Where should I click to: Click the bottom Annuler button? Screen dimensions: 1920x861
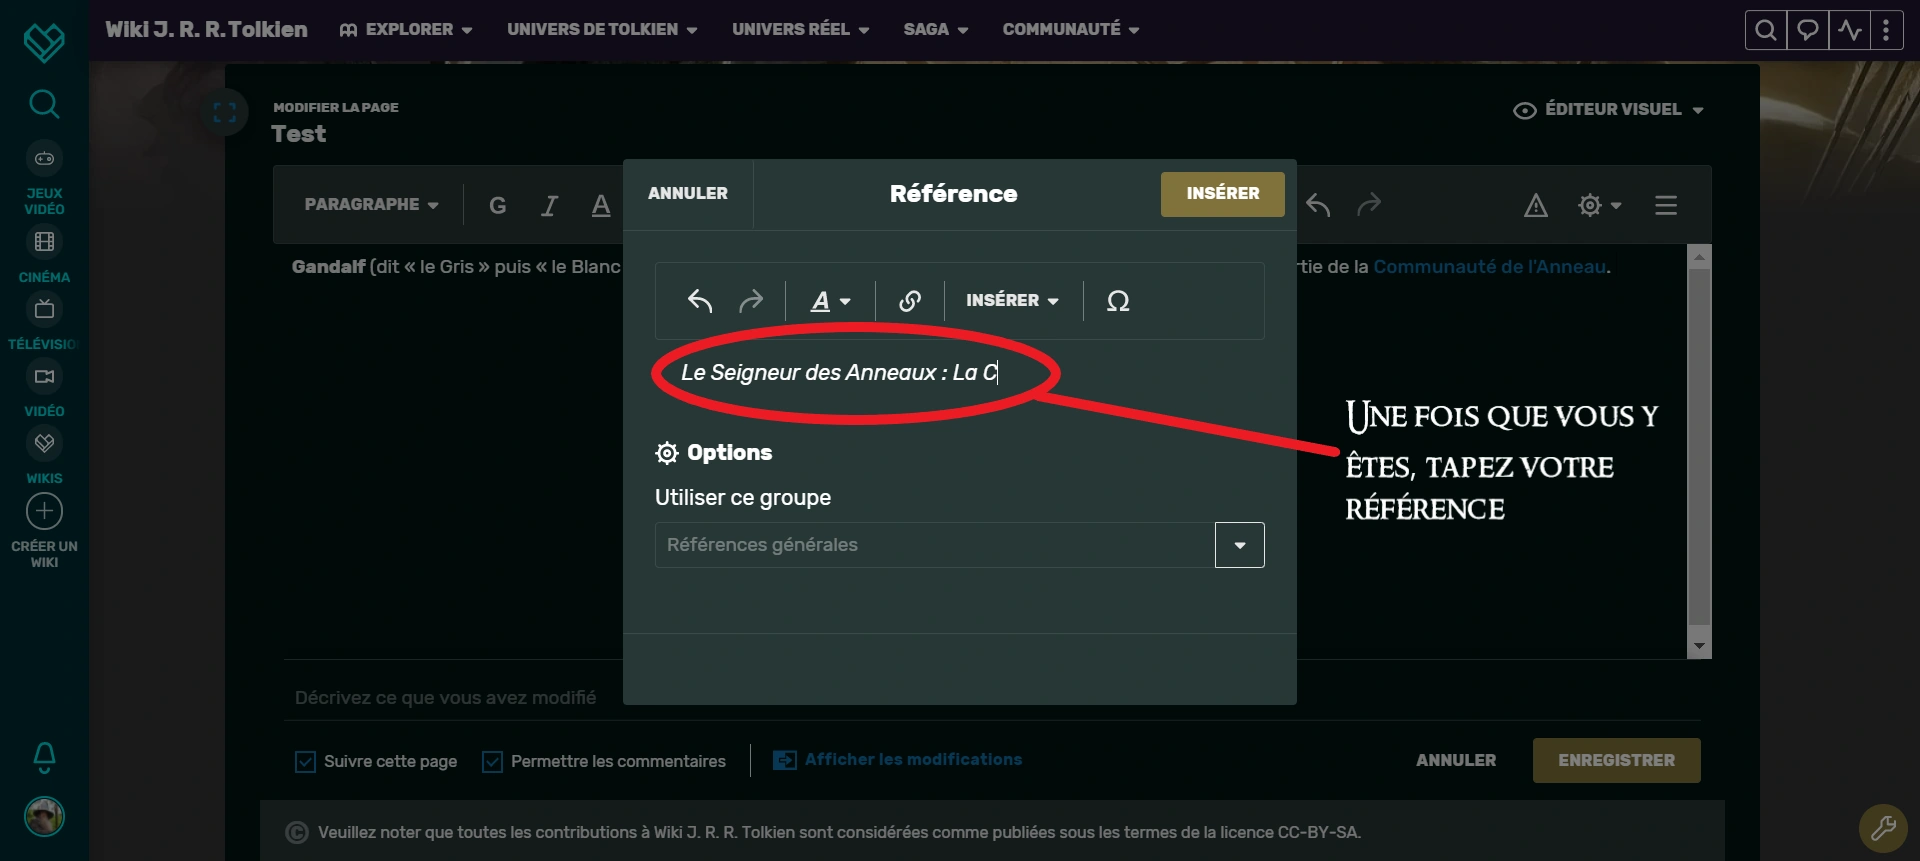(1456, 761)
